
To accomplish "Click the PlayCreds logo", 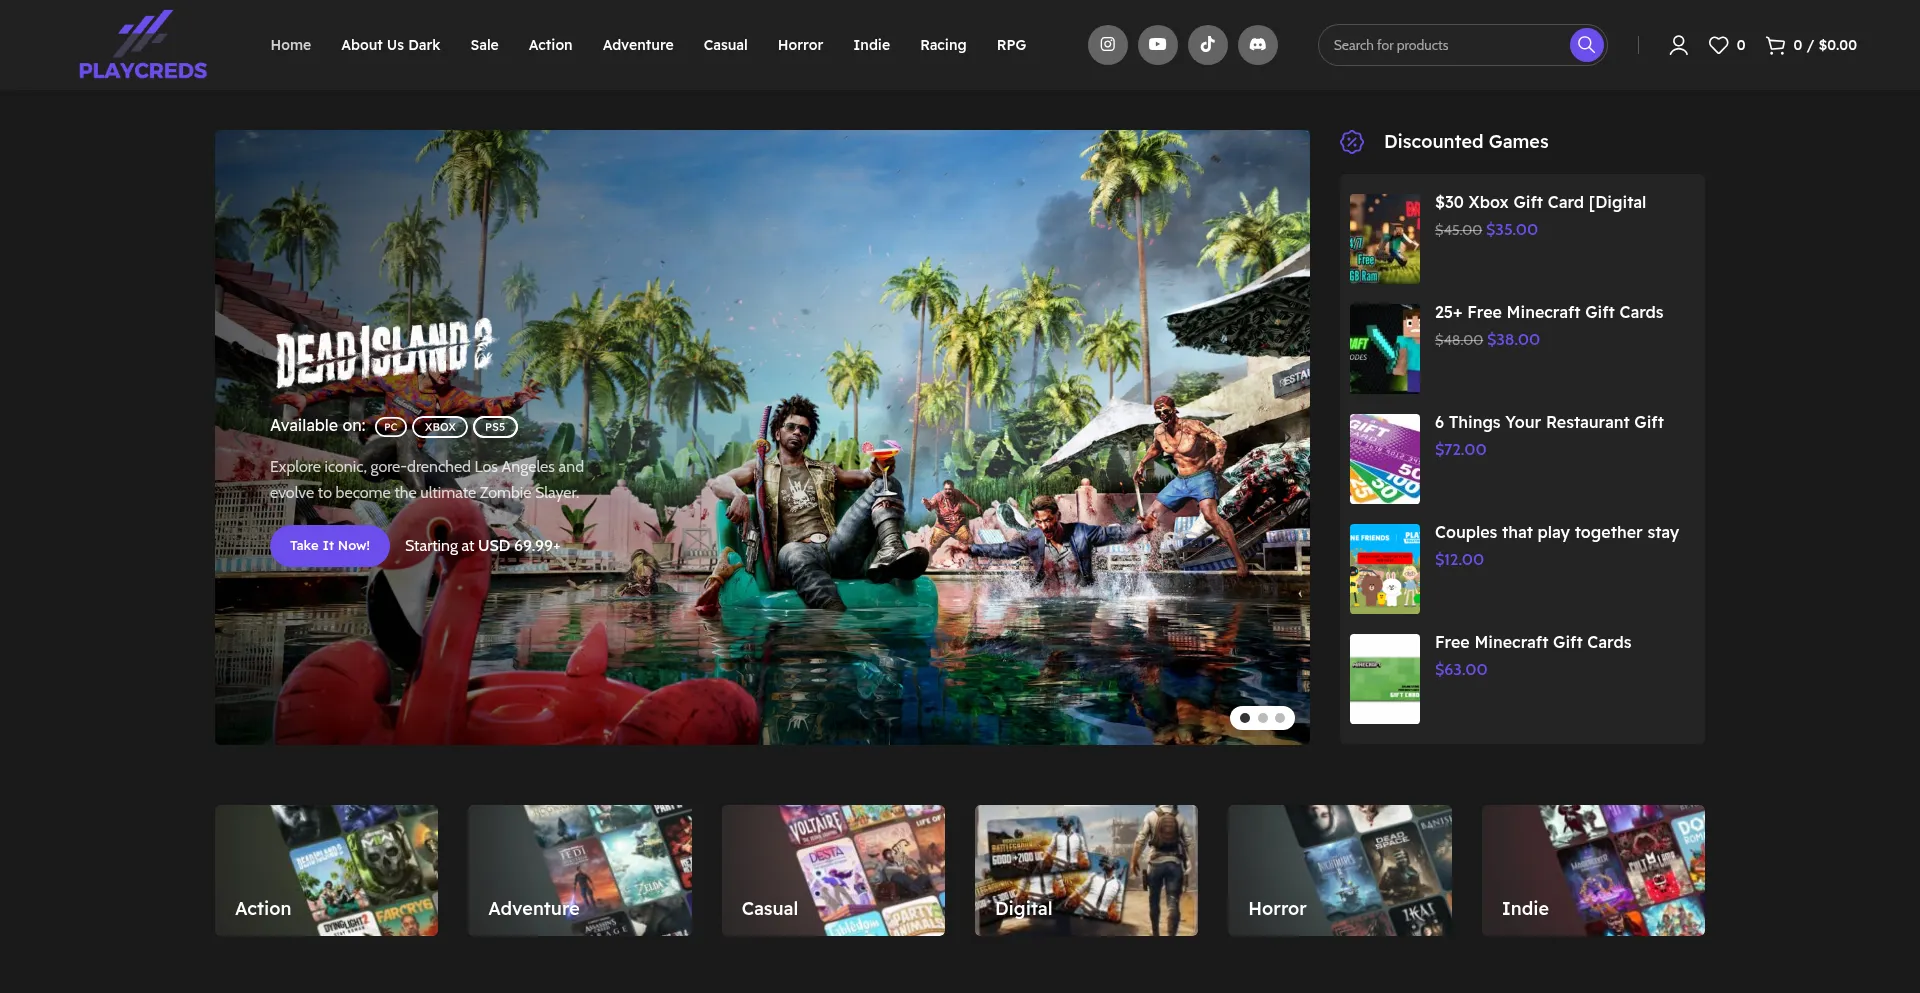I will [143, 45].
